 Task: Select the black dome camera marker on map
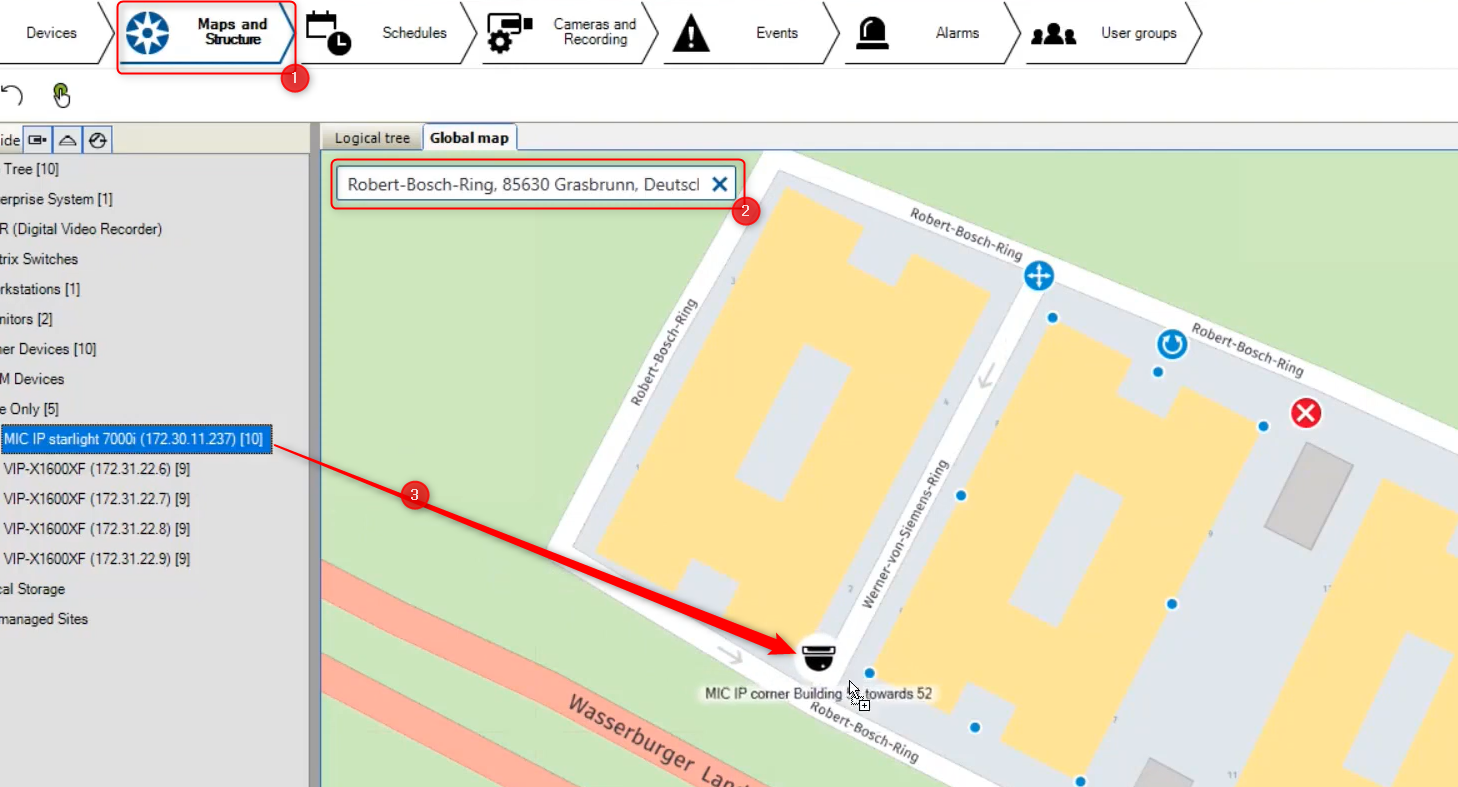819,657
